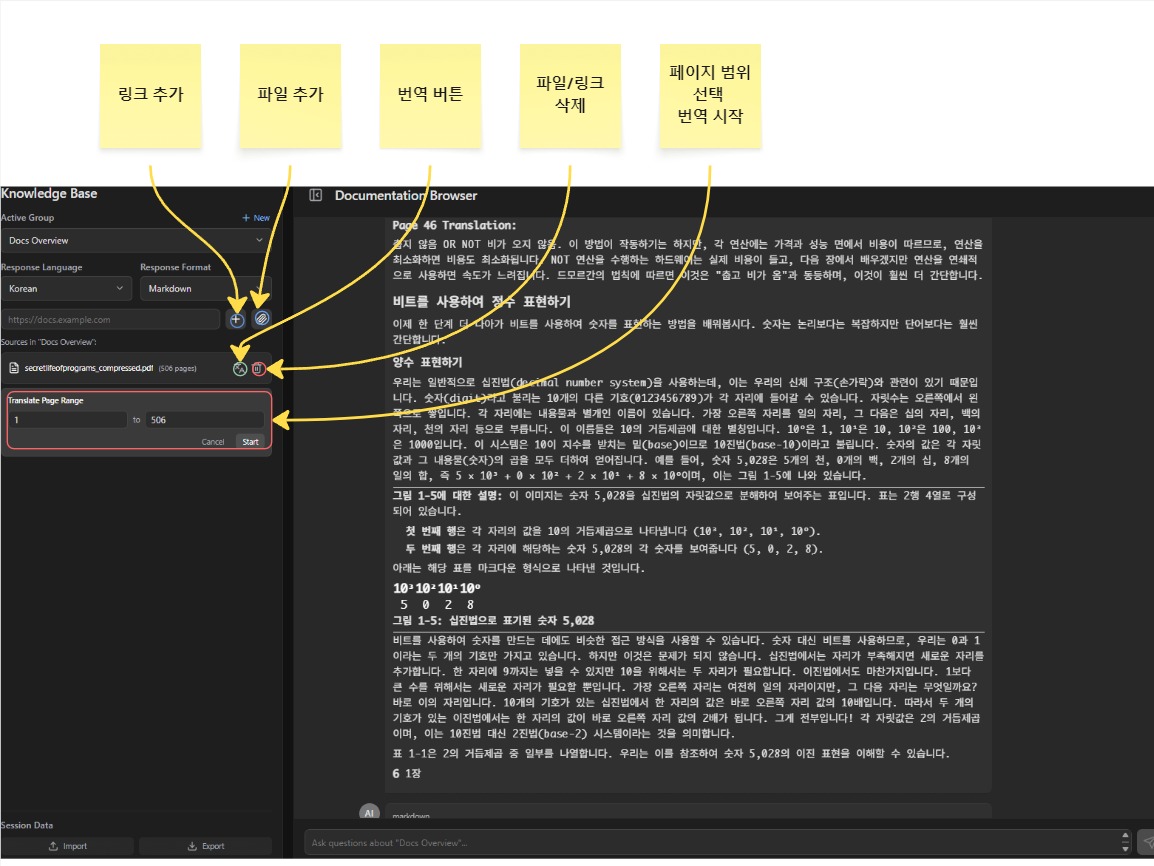The width and height of the screenshot is (1154, 866).
Task: Click the Response Format label
Action: click(175, 267)
